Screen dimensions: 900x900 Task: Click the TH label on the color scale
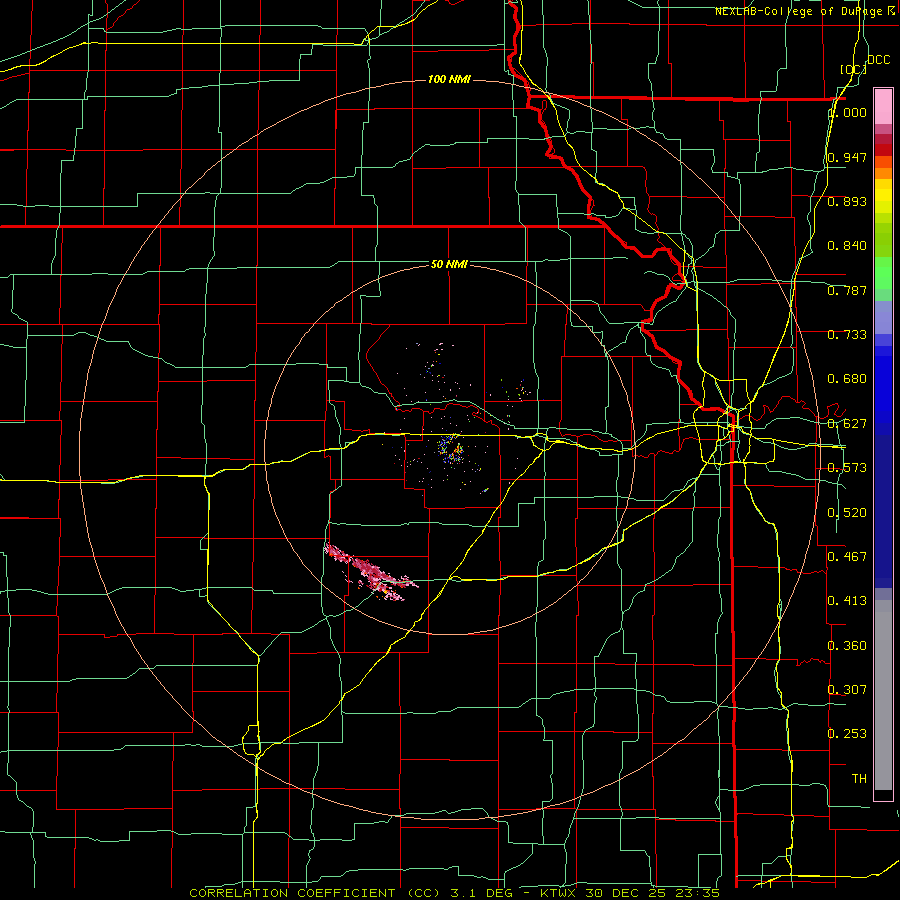[x=859, y=779]
